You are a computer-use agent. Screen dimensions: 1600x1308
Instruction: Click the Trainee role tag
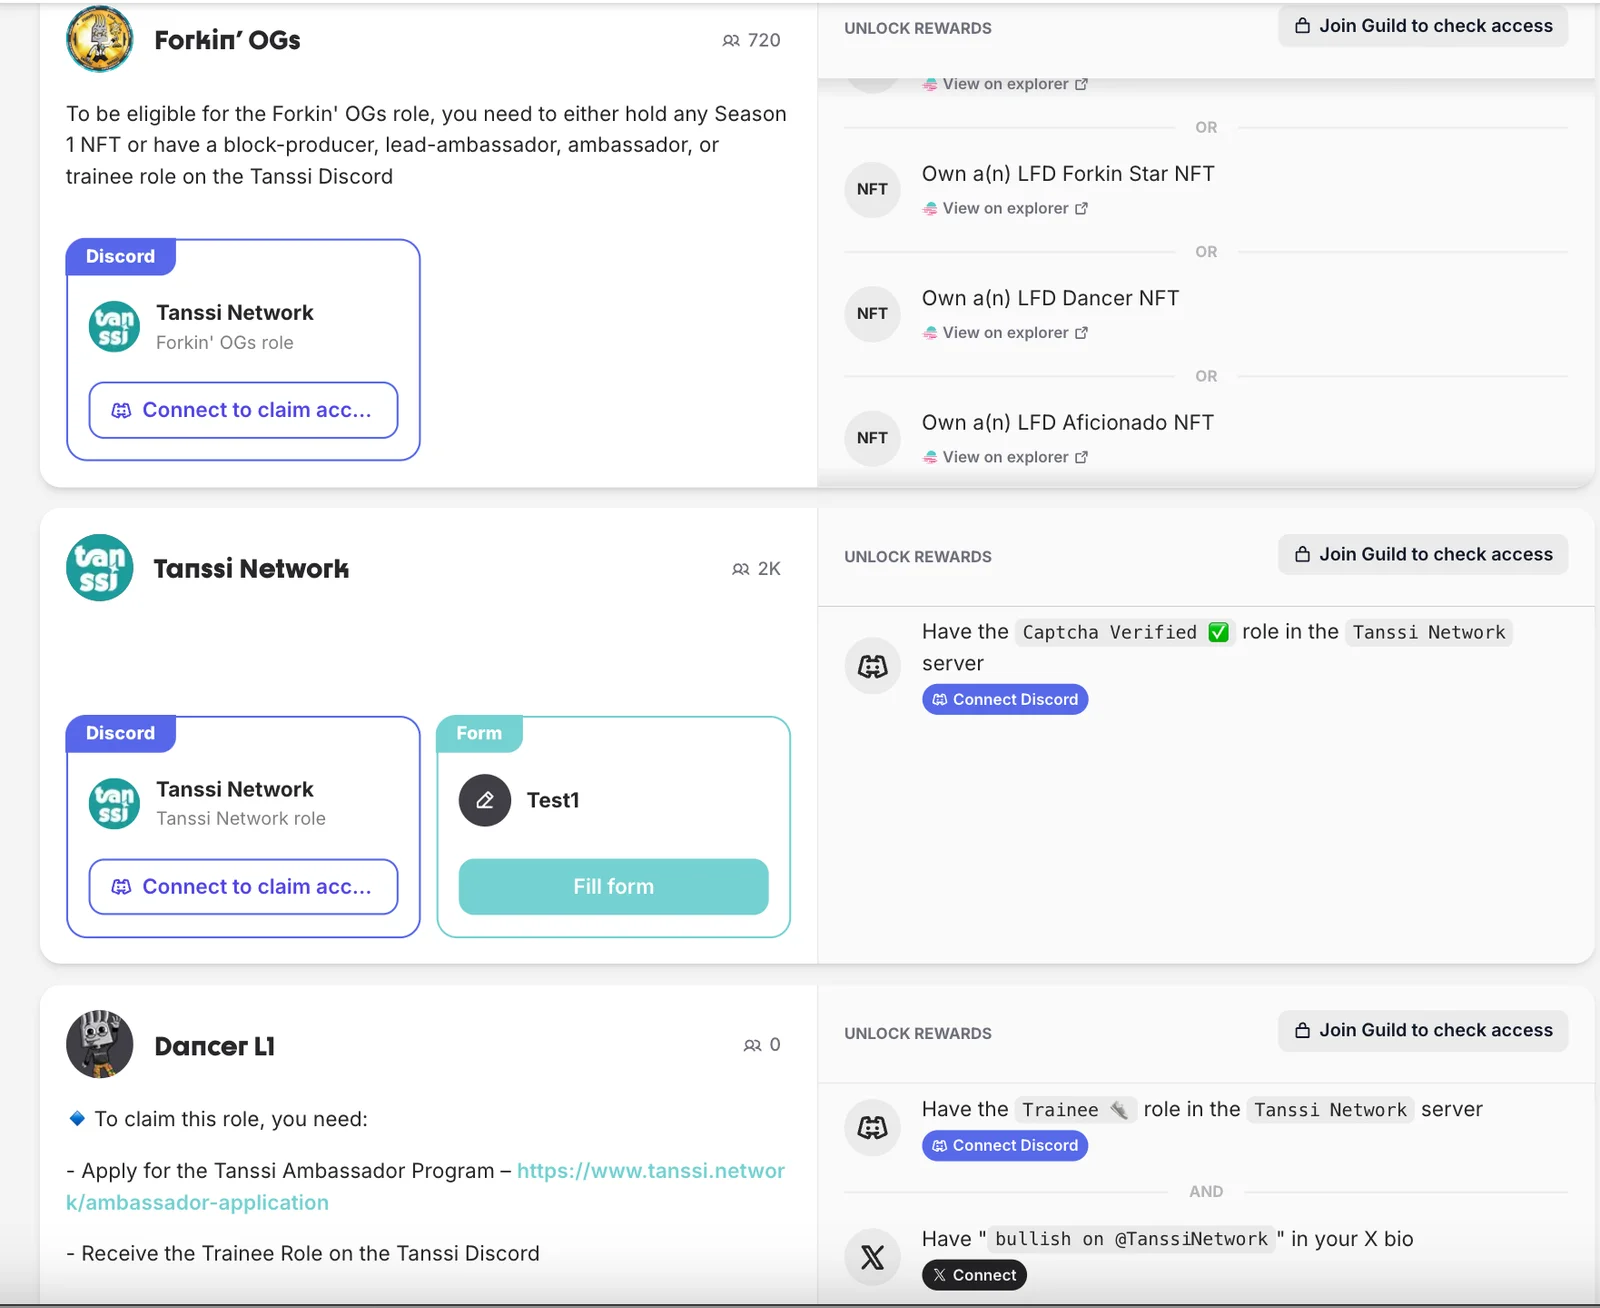click(x=1075, y=1110)
